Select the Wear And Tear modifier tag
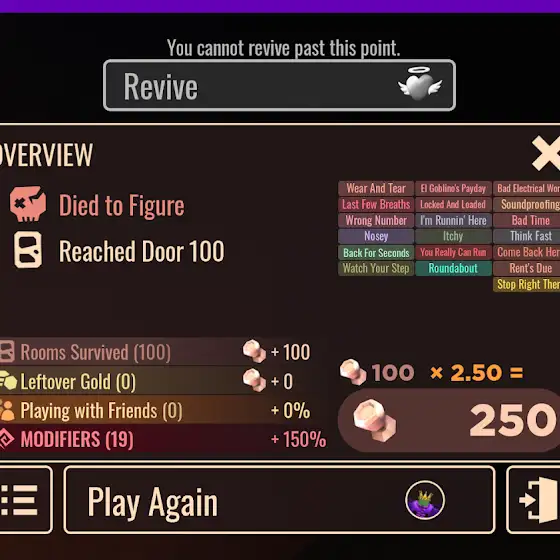Image resolution: width=560 pixels, height=560 pixels. (376, 188)
